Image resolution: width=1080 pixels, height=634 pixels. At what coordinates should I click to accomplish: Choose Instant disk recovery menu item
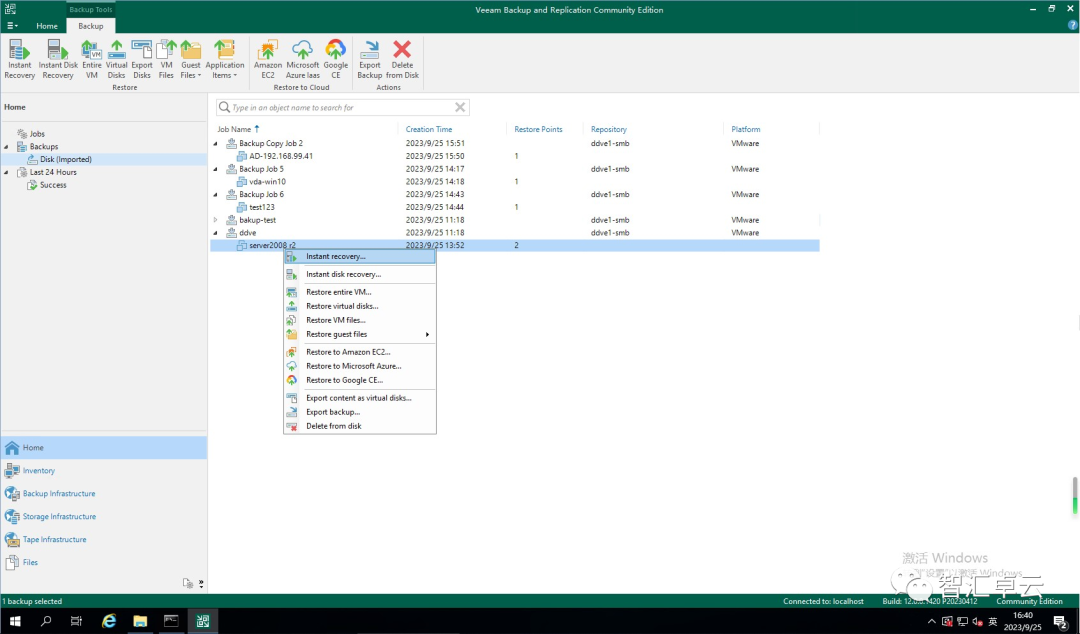tap(360, 274)
